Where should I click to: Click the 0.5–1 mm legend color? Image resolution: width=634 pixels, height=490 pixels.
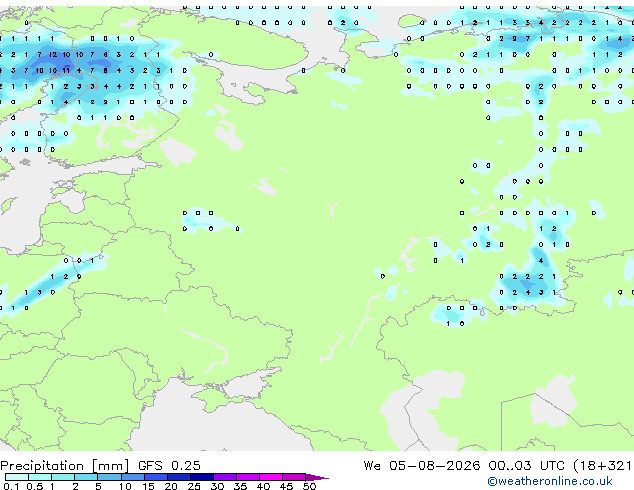40,477
